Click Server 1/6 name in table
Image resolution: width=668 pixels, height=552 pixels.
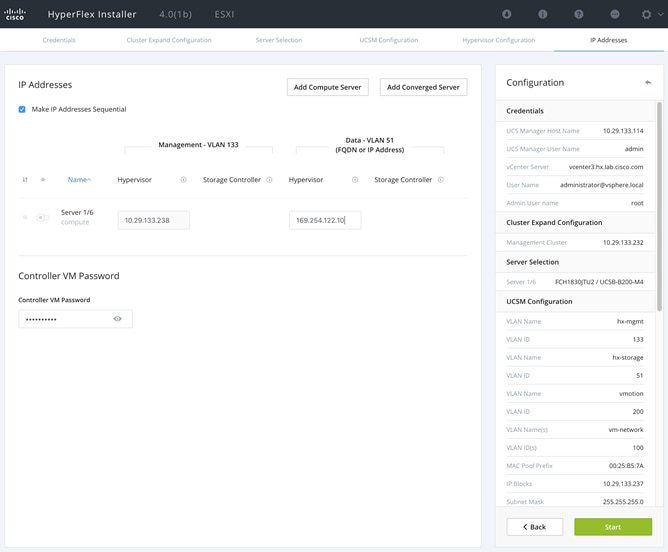click(77, 212)
